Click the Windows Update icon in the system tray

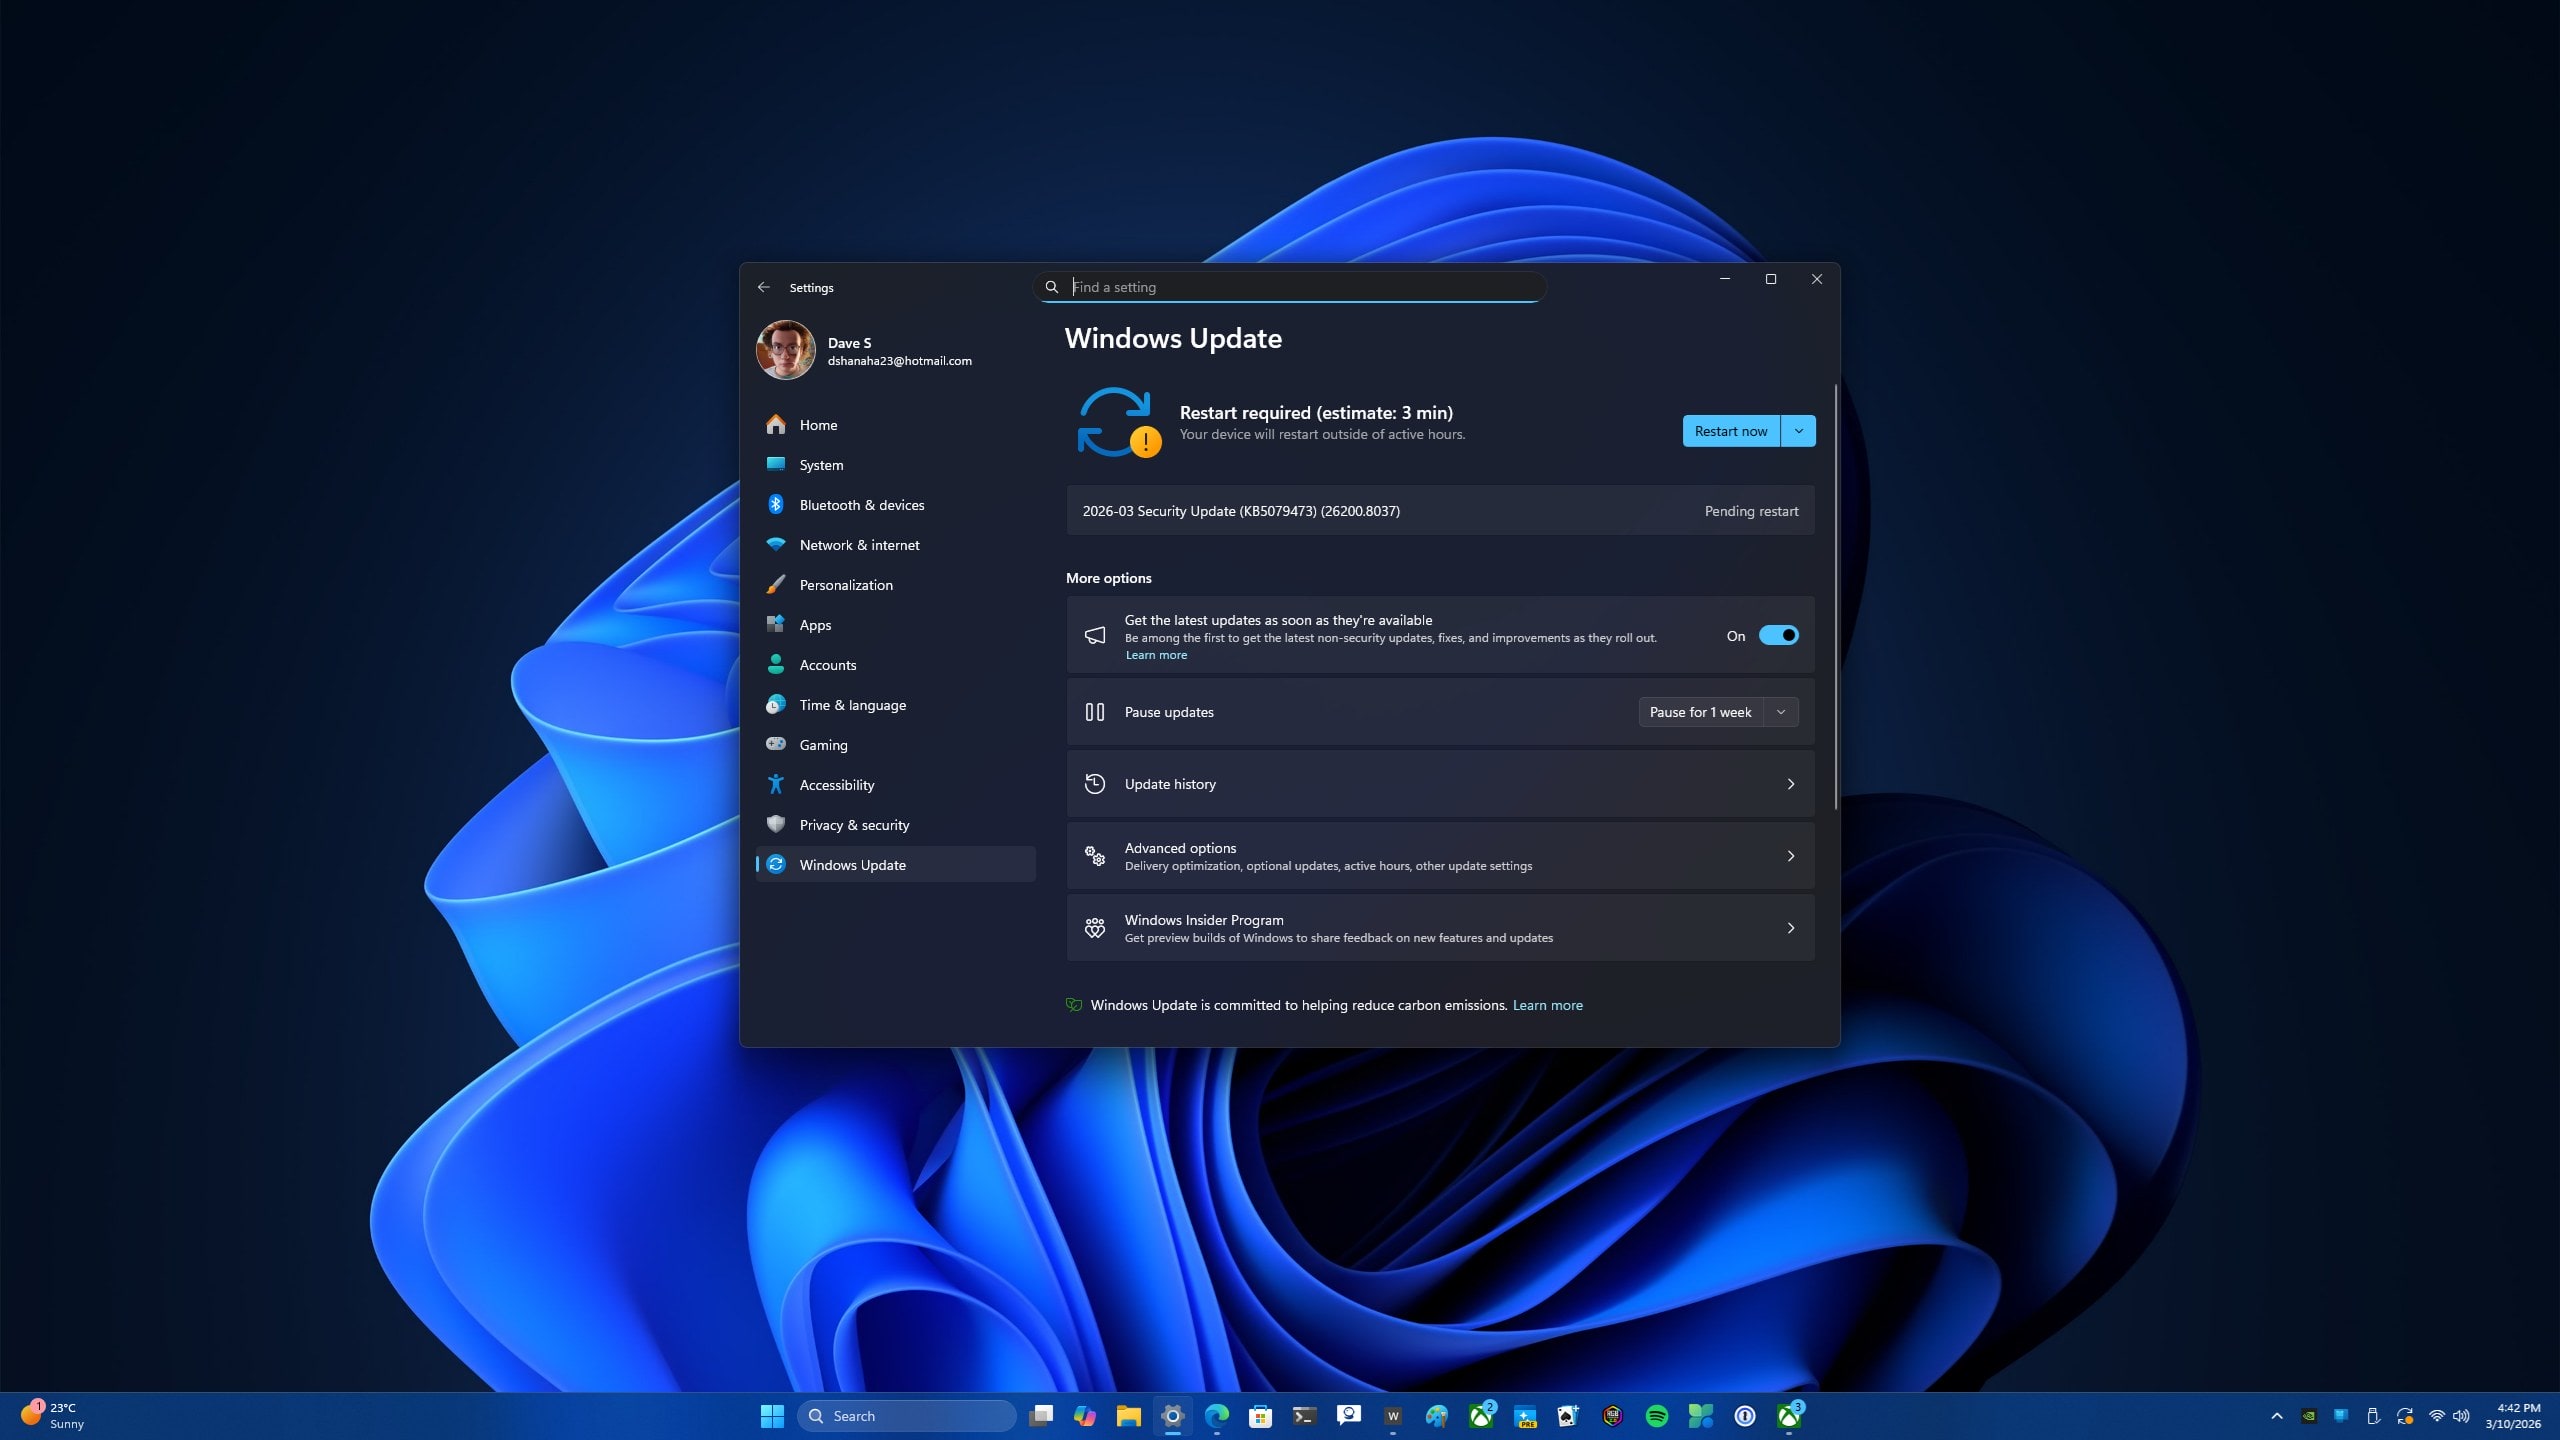2405,1417
